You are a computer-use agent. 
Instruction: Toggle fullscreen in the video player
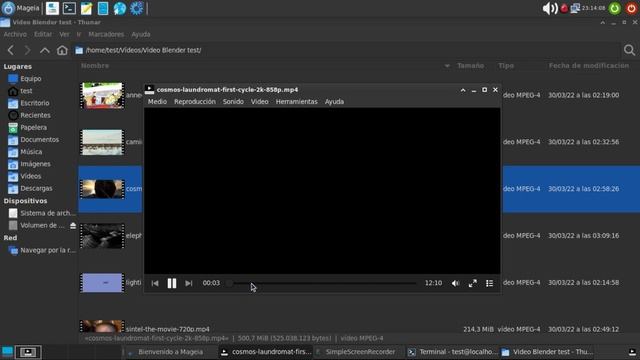473,283
